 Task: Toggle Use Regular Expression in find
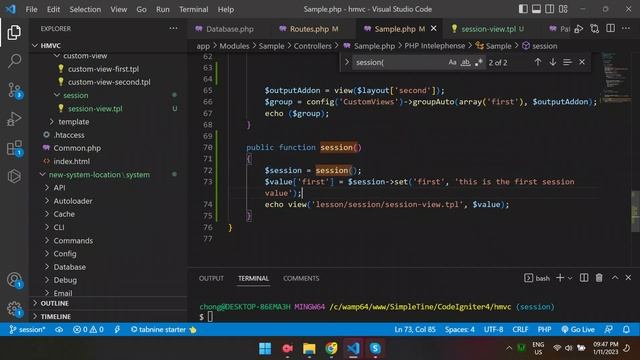pos(478,62)
